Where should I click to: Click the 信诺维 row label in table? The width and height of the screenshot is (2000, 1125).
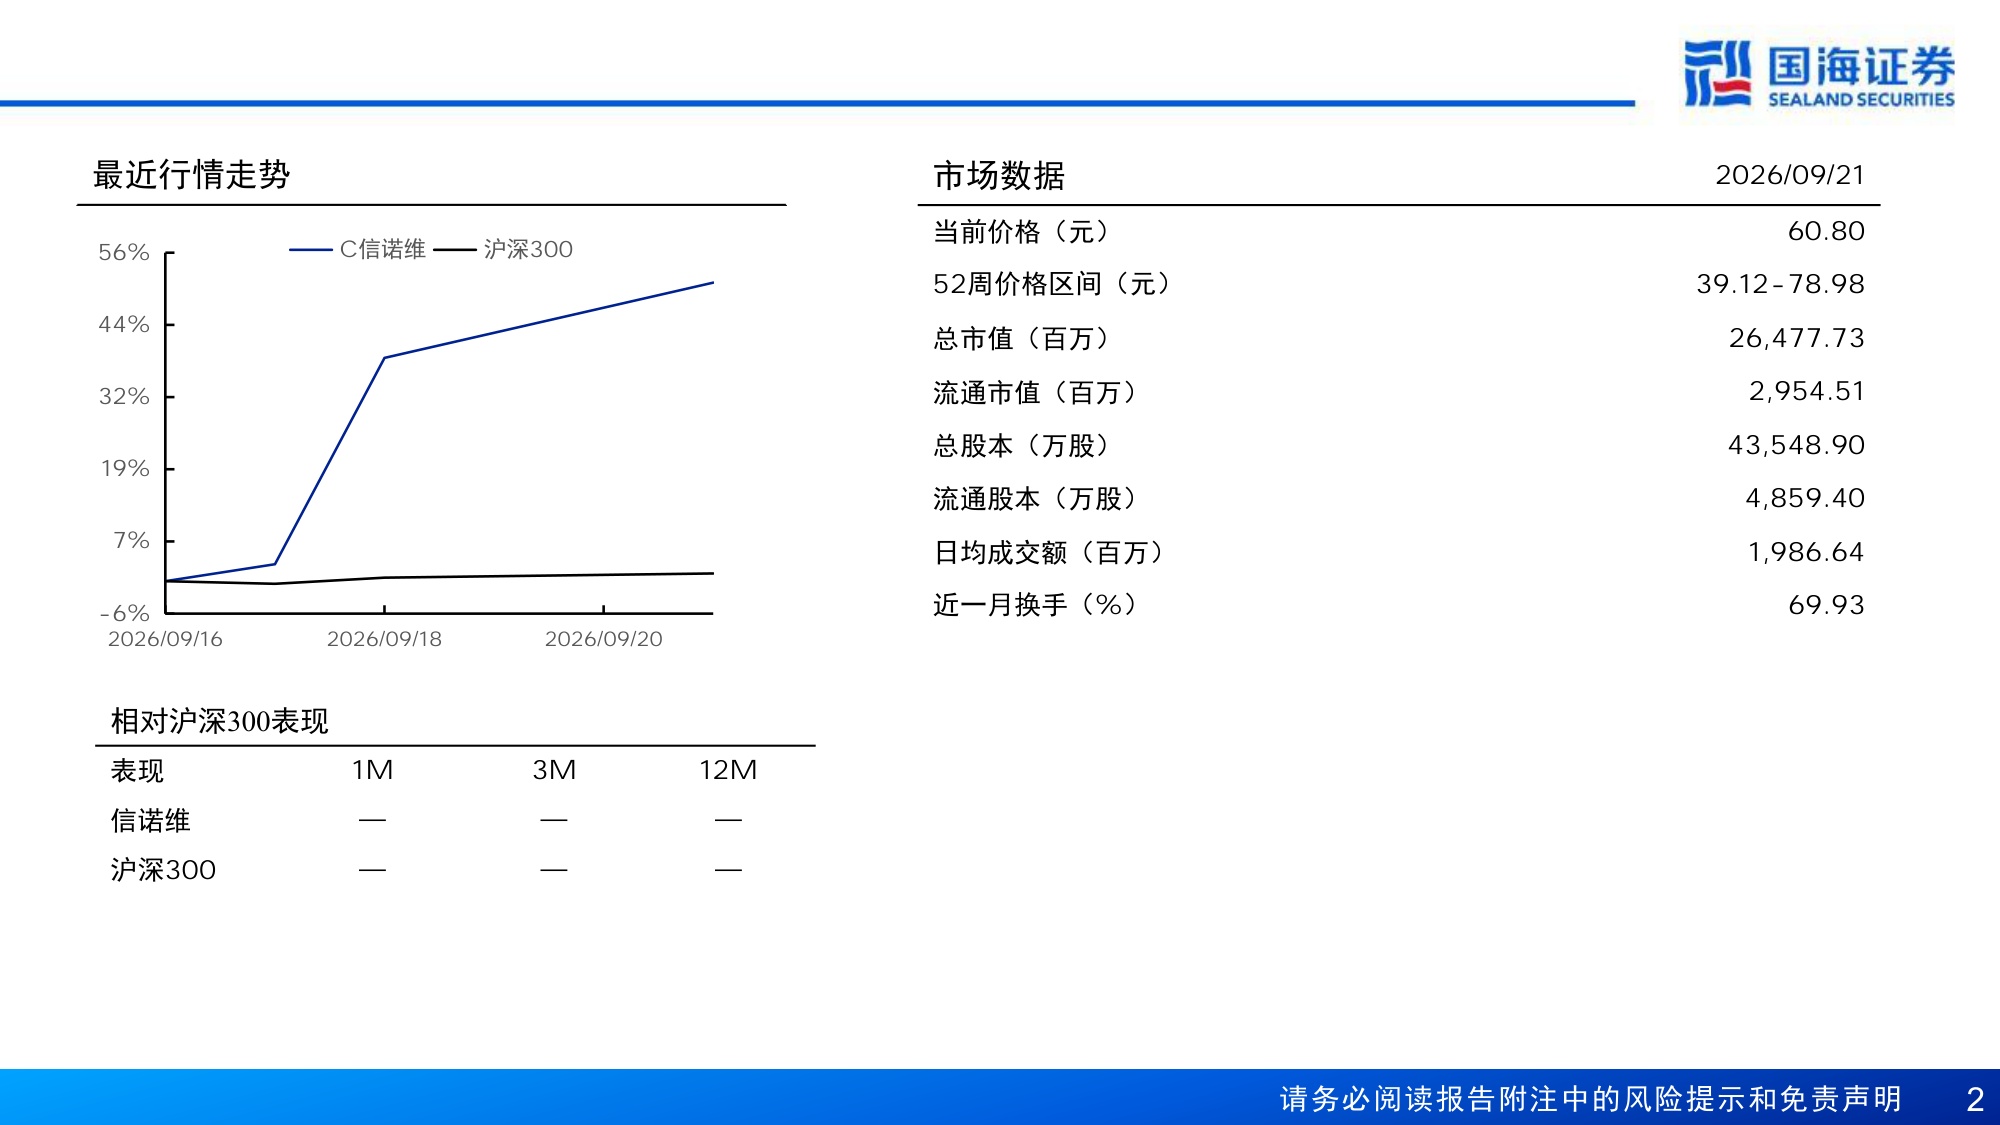(150, 821)
